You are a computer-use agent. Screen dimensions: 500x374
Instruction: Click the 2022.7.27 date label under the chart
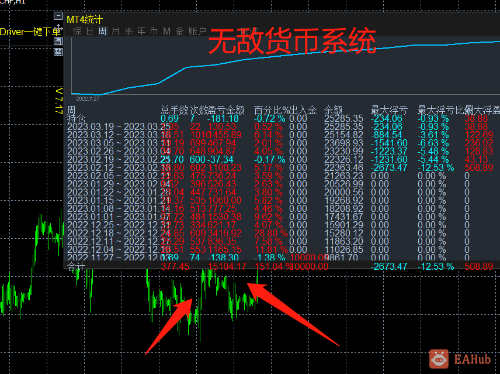tap(87, 99)
